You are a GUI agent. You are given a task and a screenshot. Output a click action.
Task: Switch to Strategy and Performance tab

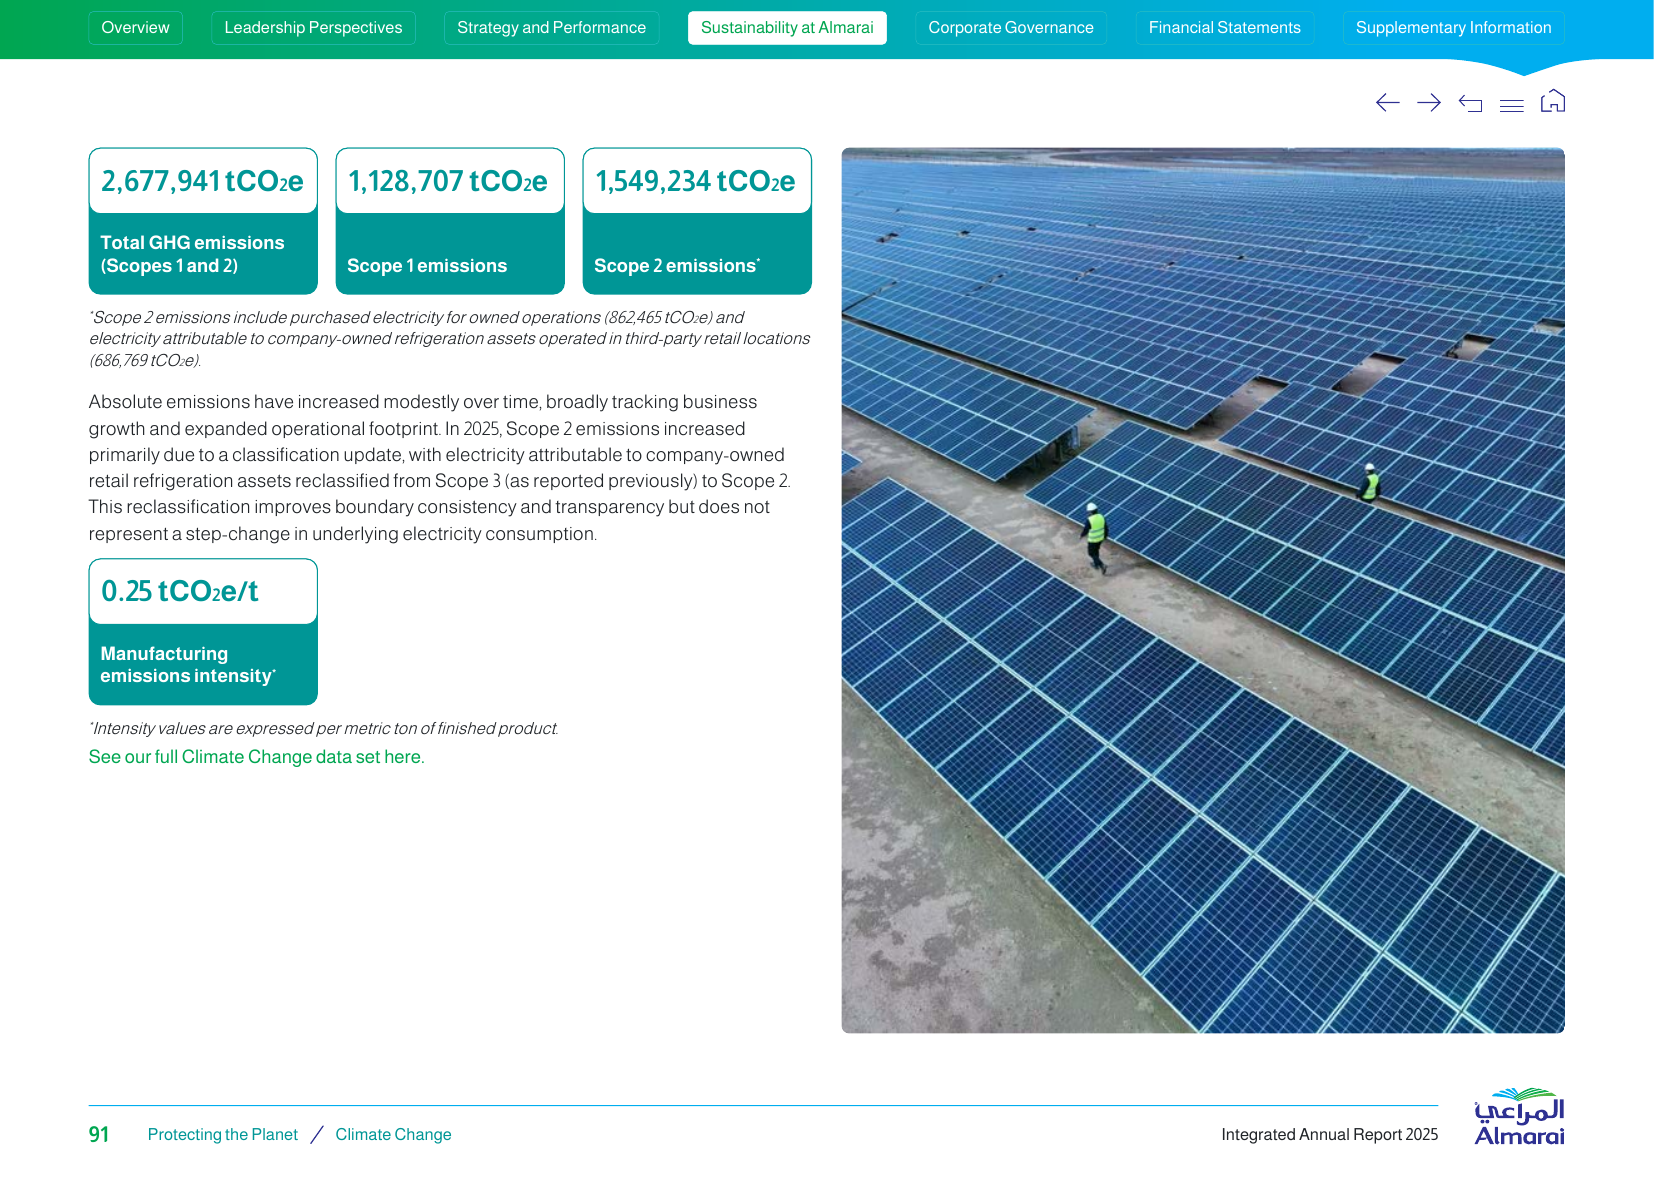coord(551,28)
